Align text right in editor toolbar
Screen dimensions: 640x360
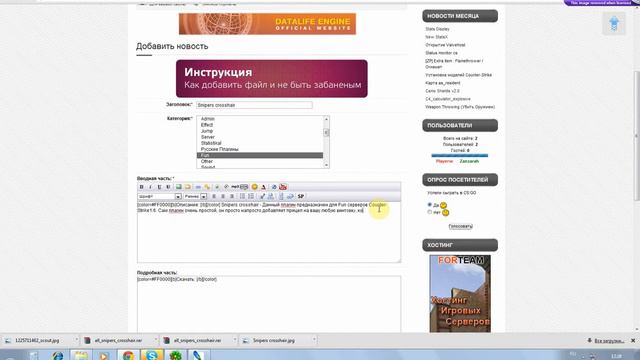(x=232, y=196)
